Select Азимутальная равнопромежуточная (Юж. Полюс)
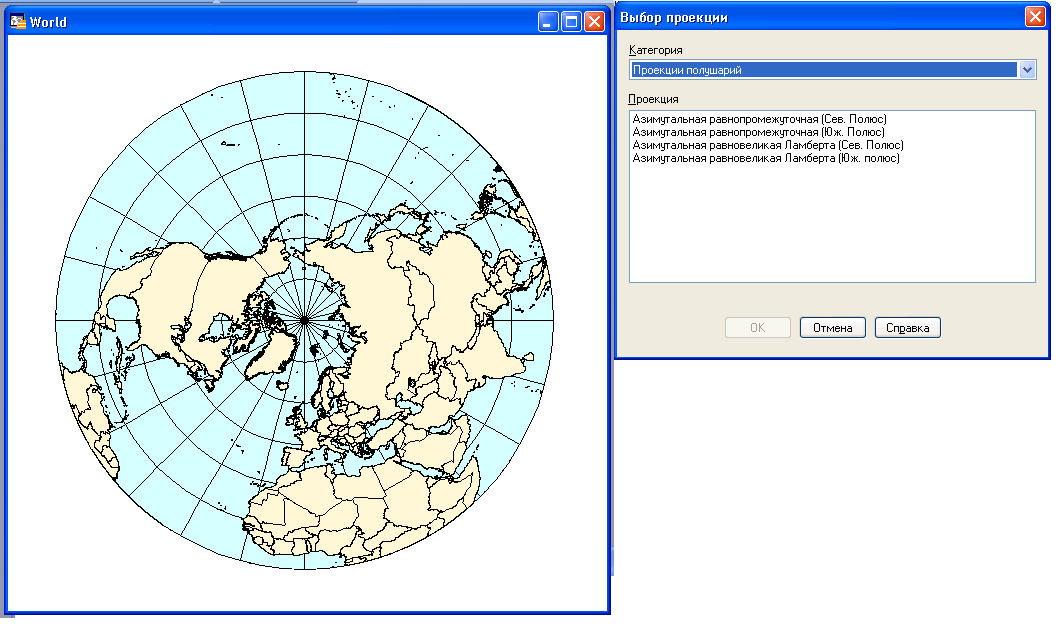Image resolution: width=1057 pixels, height=626 pixels. [x=758, y=132]
